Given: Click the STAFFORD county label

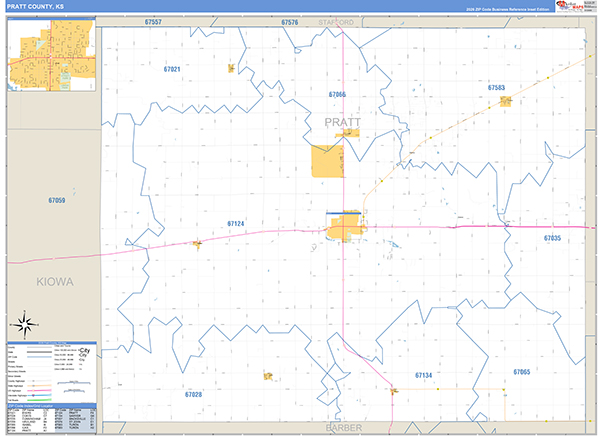Looking at the screenshot, I should click(336, 23).
